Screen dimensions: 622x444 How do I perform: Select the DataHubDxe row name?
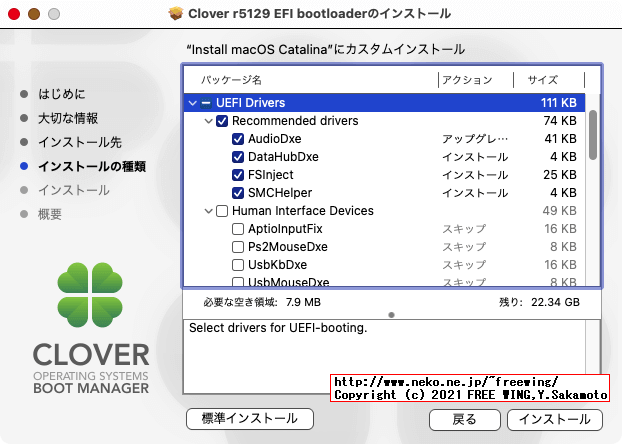coord(283,157)
